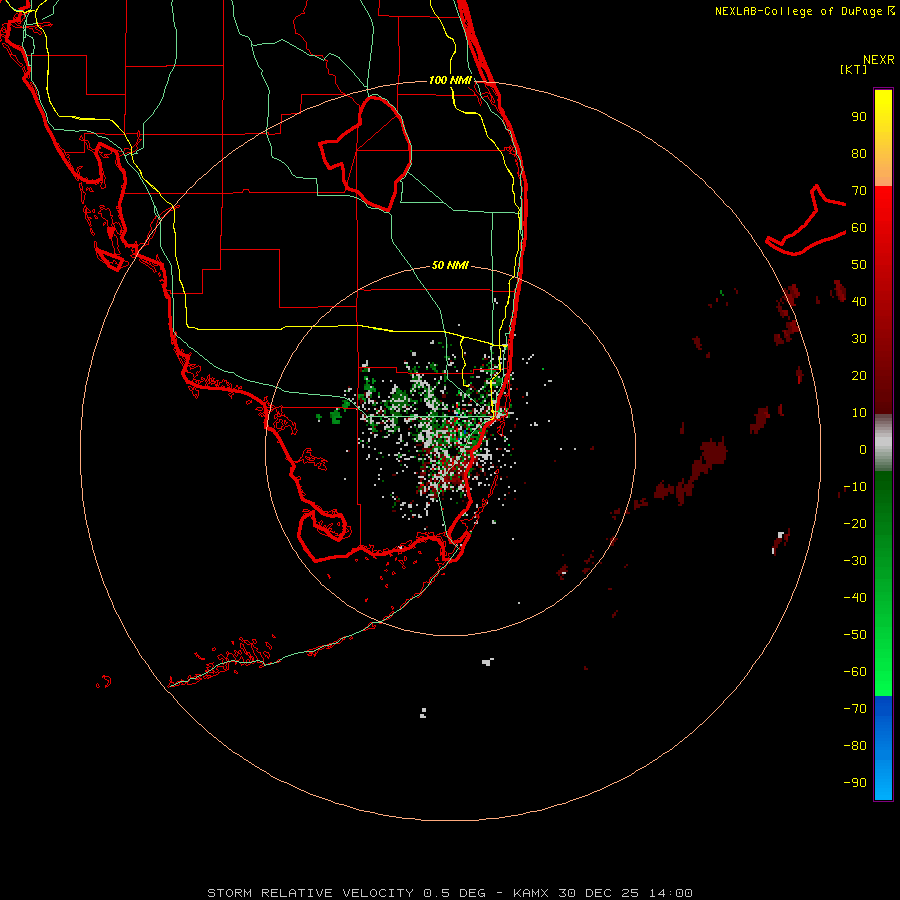
Task: Pick the gray zero-velocity segment of the scale
Action: tap(883, 443)
